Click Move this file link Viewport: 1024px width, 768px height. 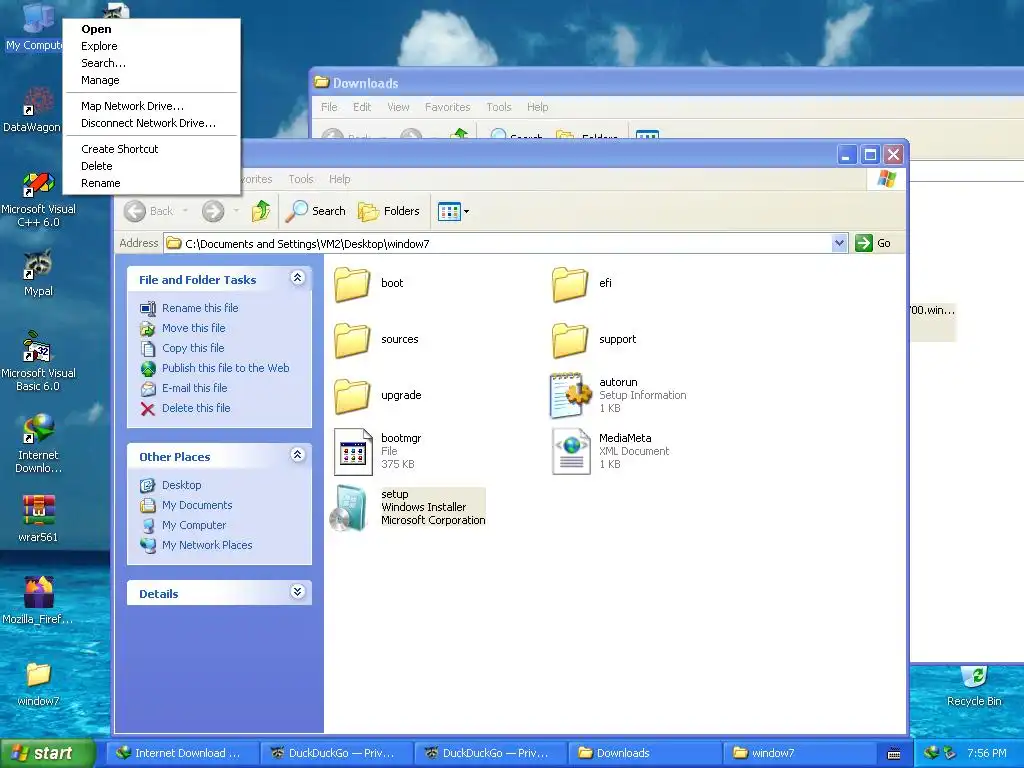coord(193,328)
